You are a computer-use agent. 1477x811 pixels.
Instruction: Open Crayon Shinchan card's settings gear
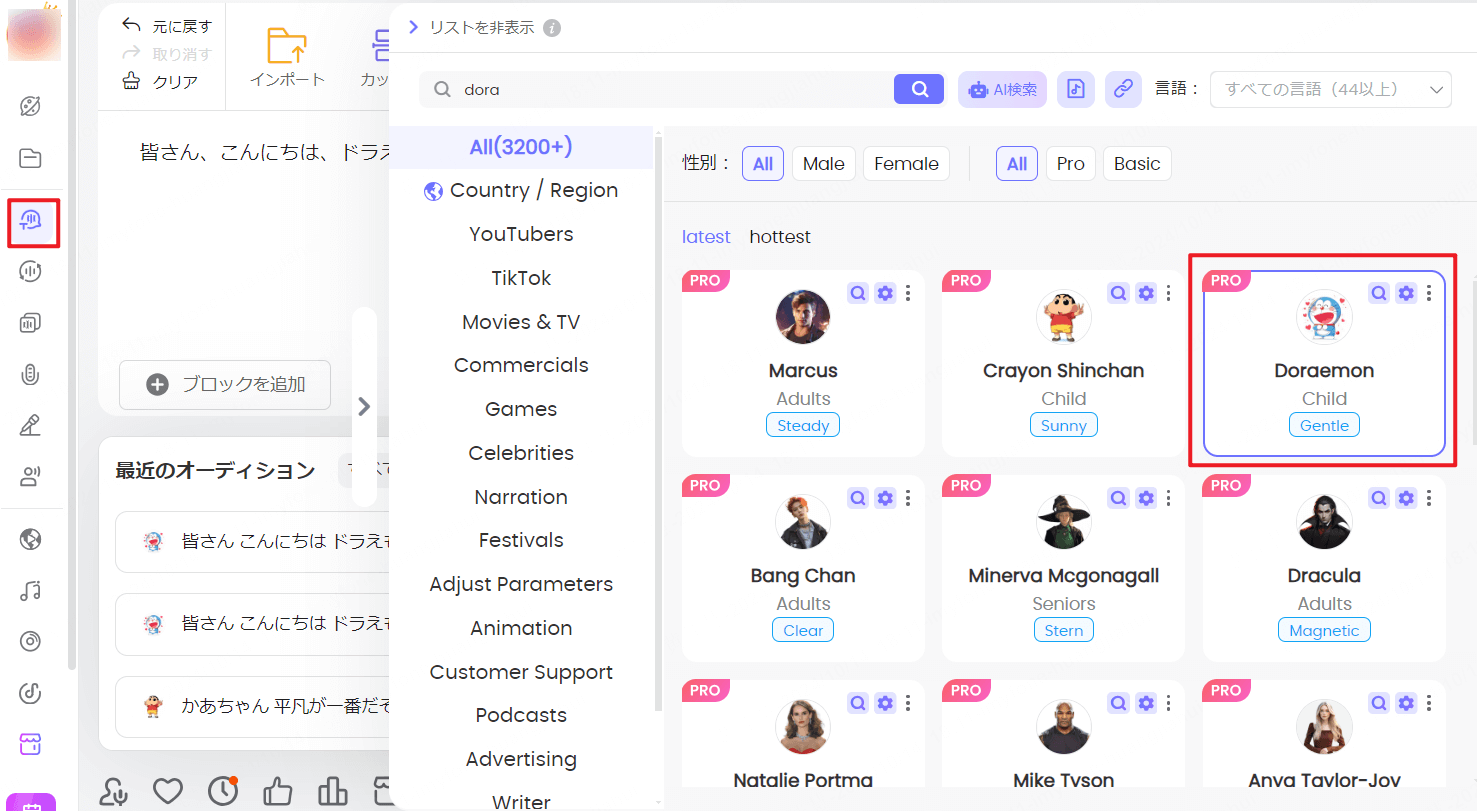coord(1146,293)
